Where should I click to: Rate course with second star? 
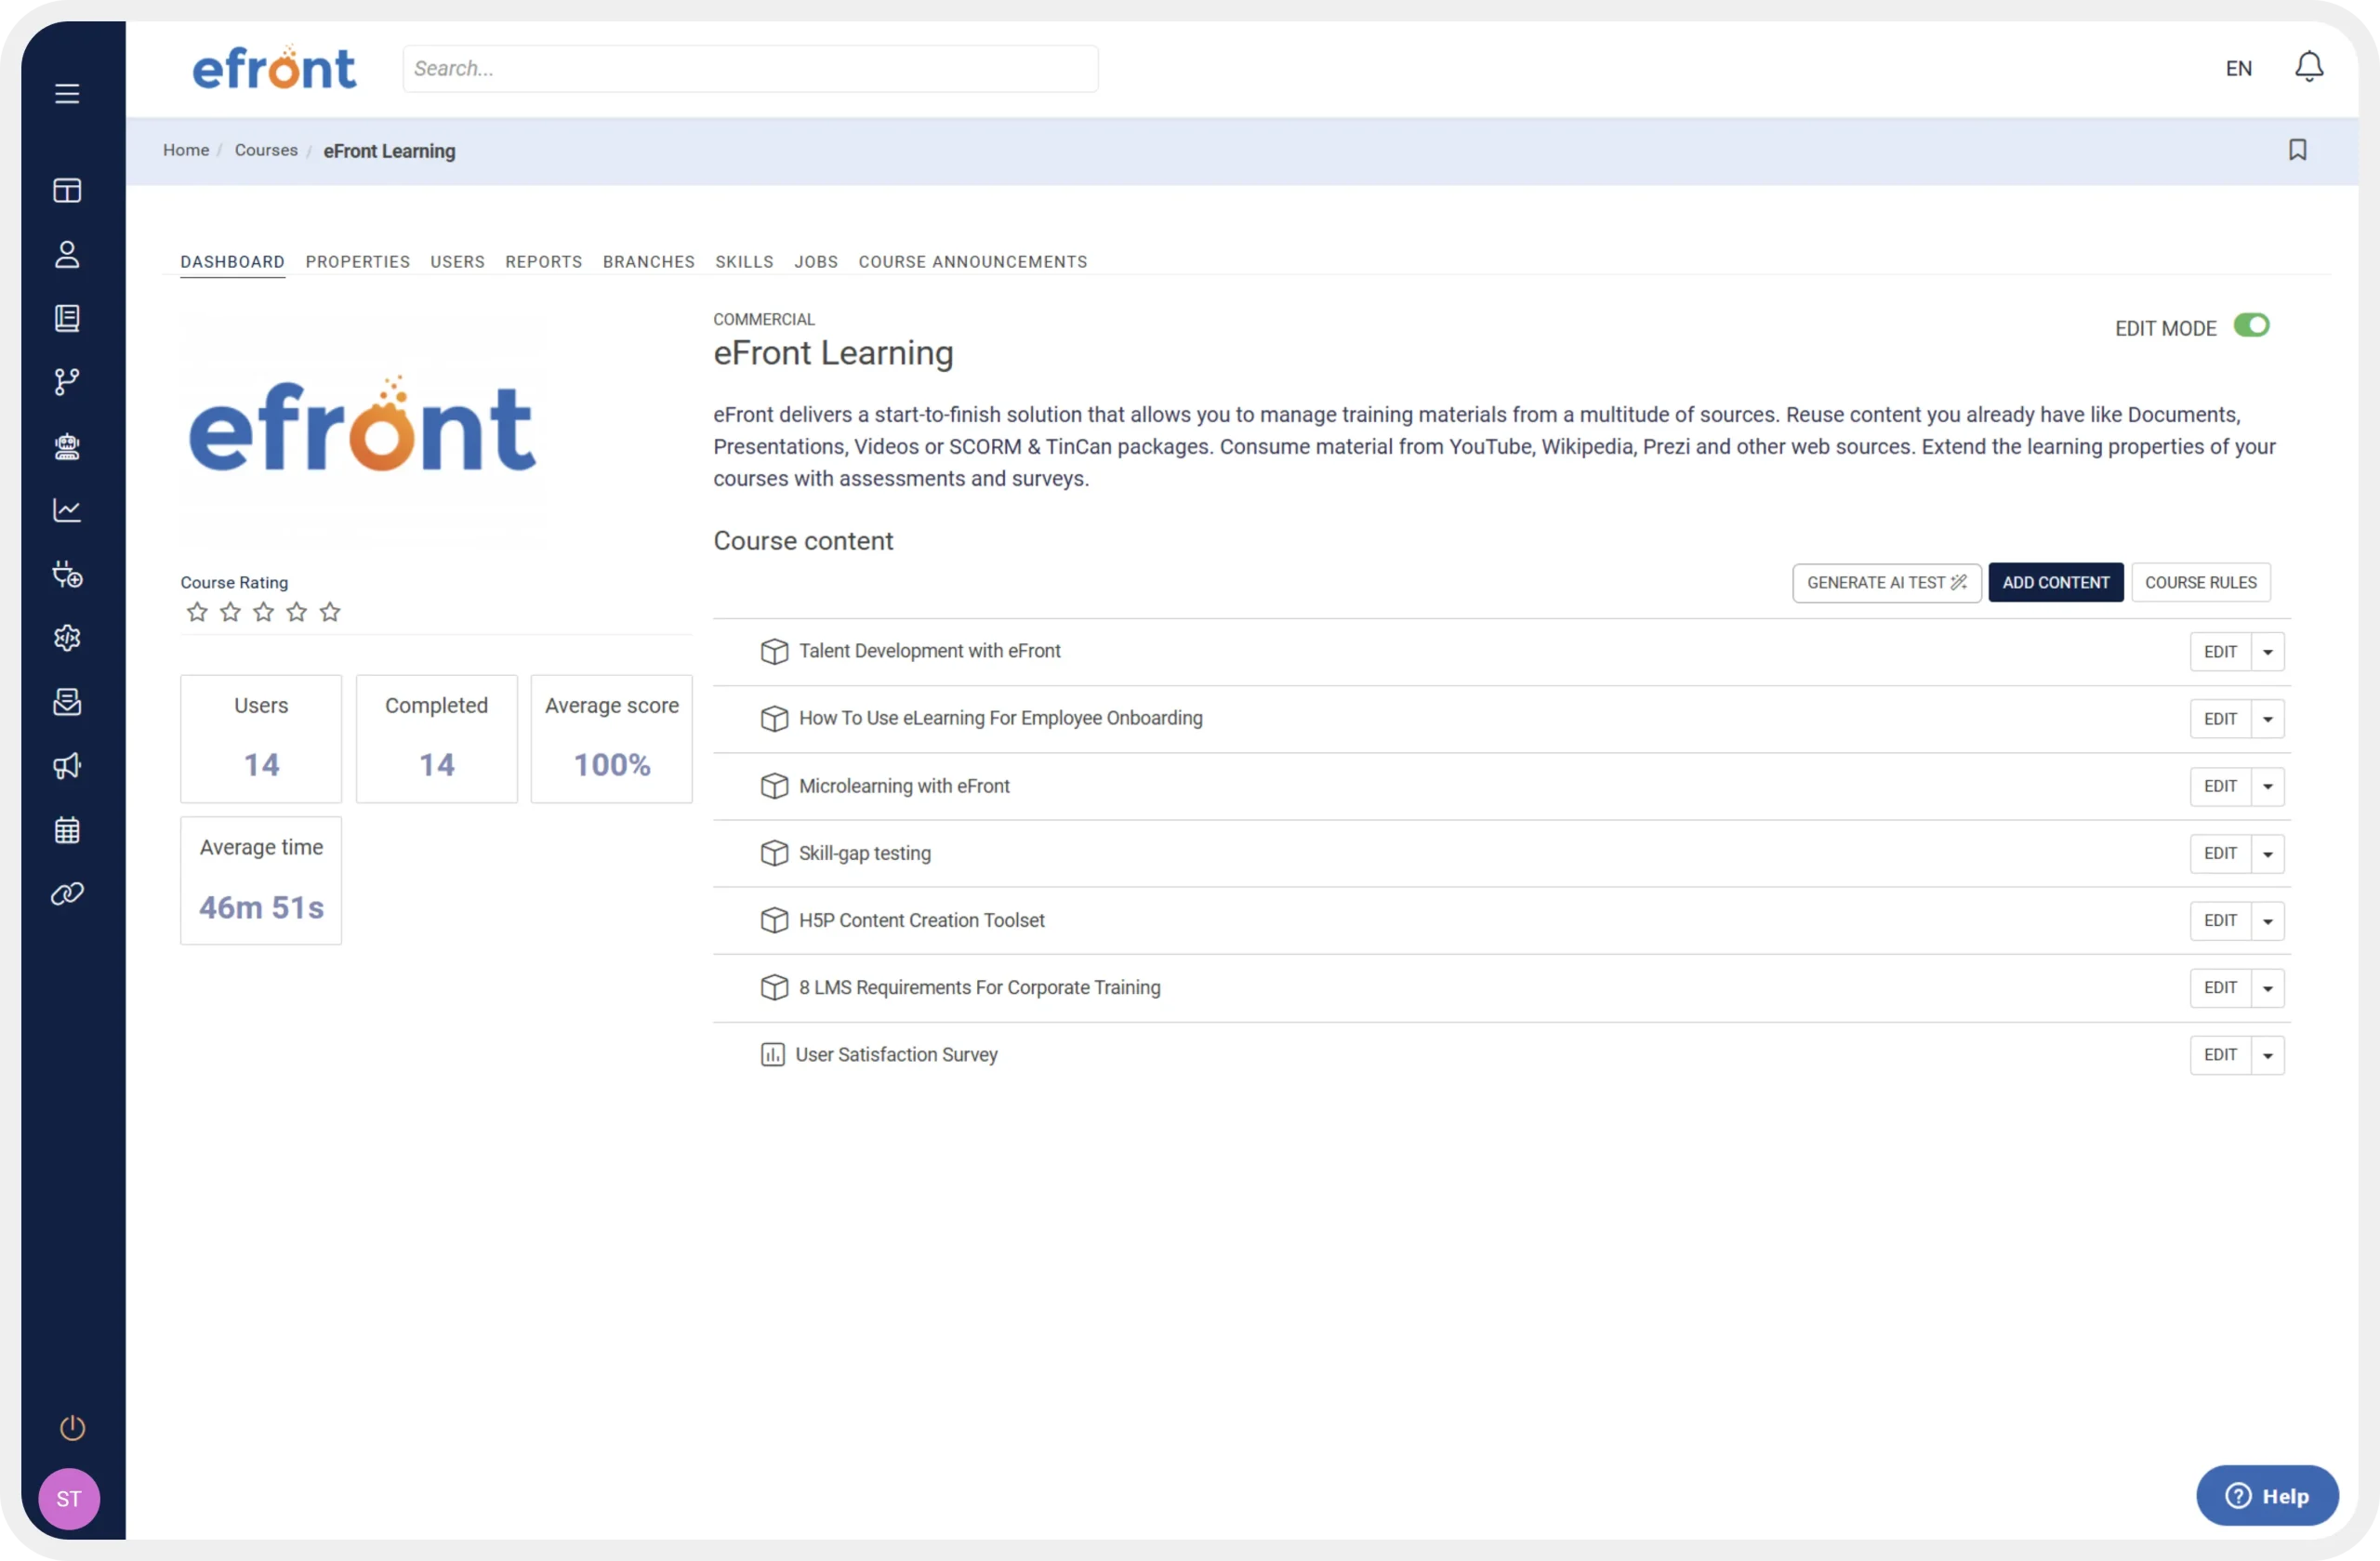230,612
